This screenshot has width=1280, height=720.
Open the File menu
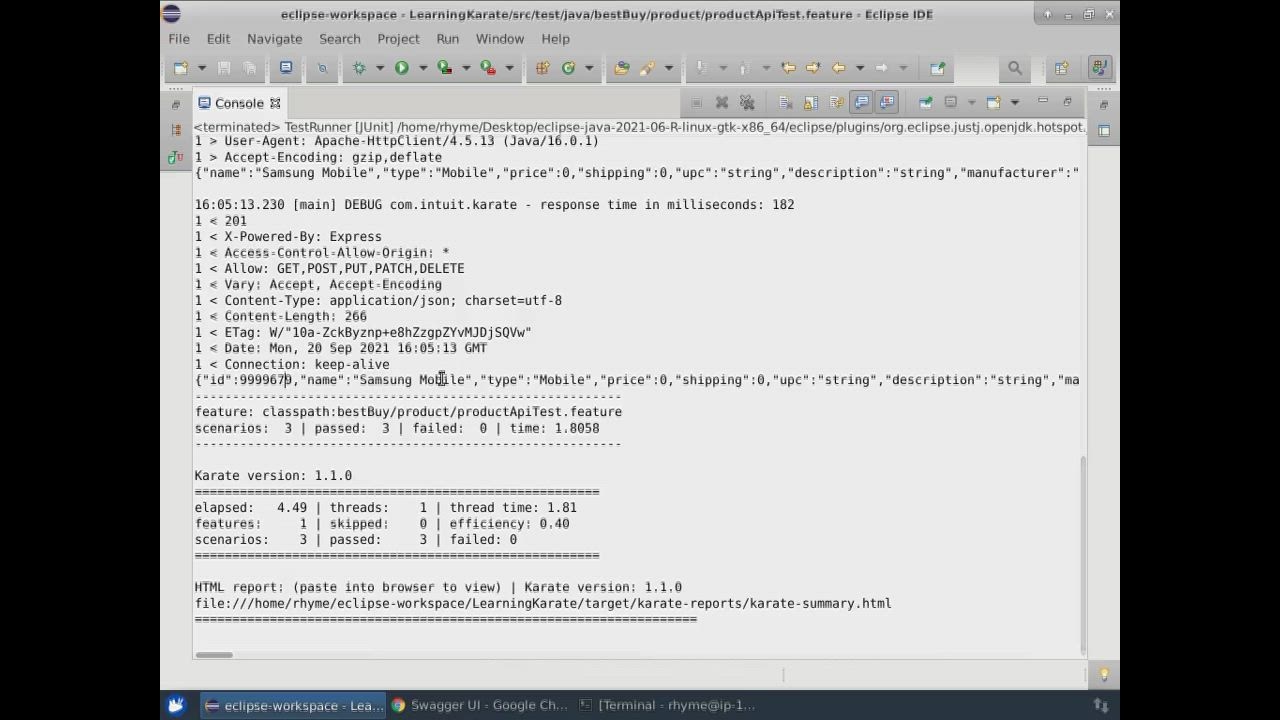(x=179, y=38)
